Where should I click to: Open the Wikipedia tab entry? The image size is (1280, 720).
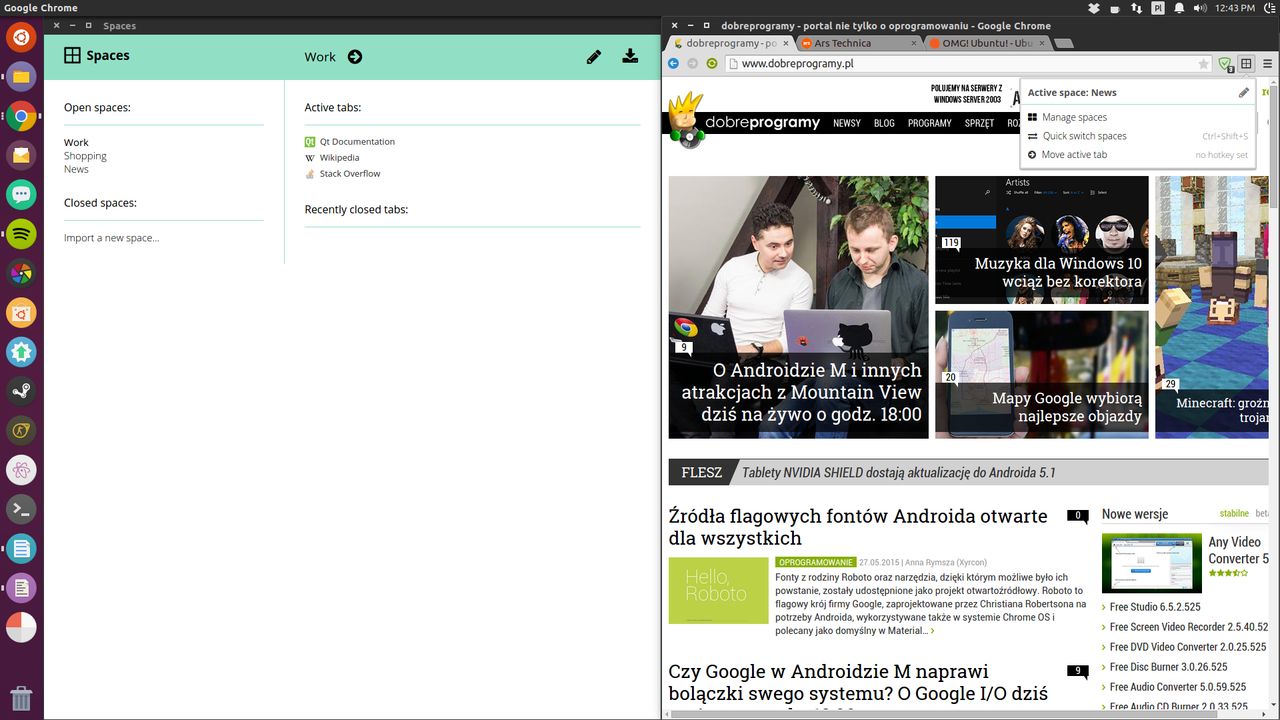click(x=332, y=158)
